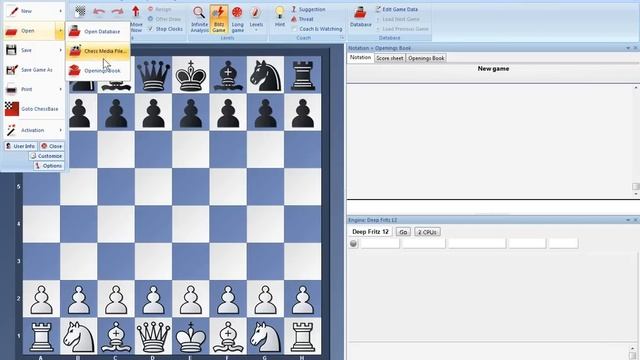Expand the Activation submenu arrow

(61, 130)
